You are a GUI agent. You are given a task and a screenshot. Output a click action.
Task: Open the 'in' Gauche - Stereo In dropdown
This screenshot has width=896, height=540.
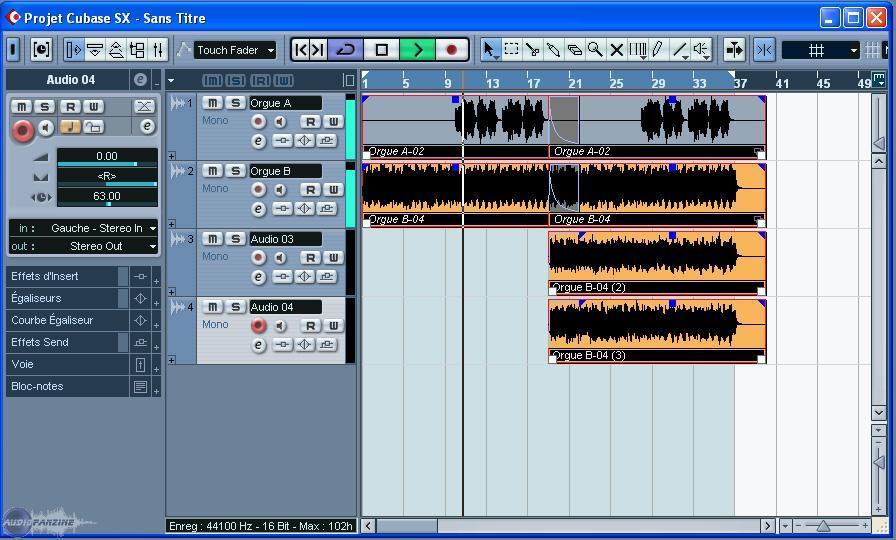(x=83, y=228)
